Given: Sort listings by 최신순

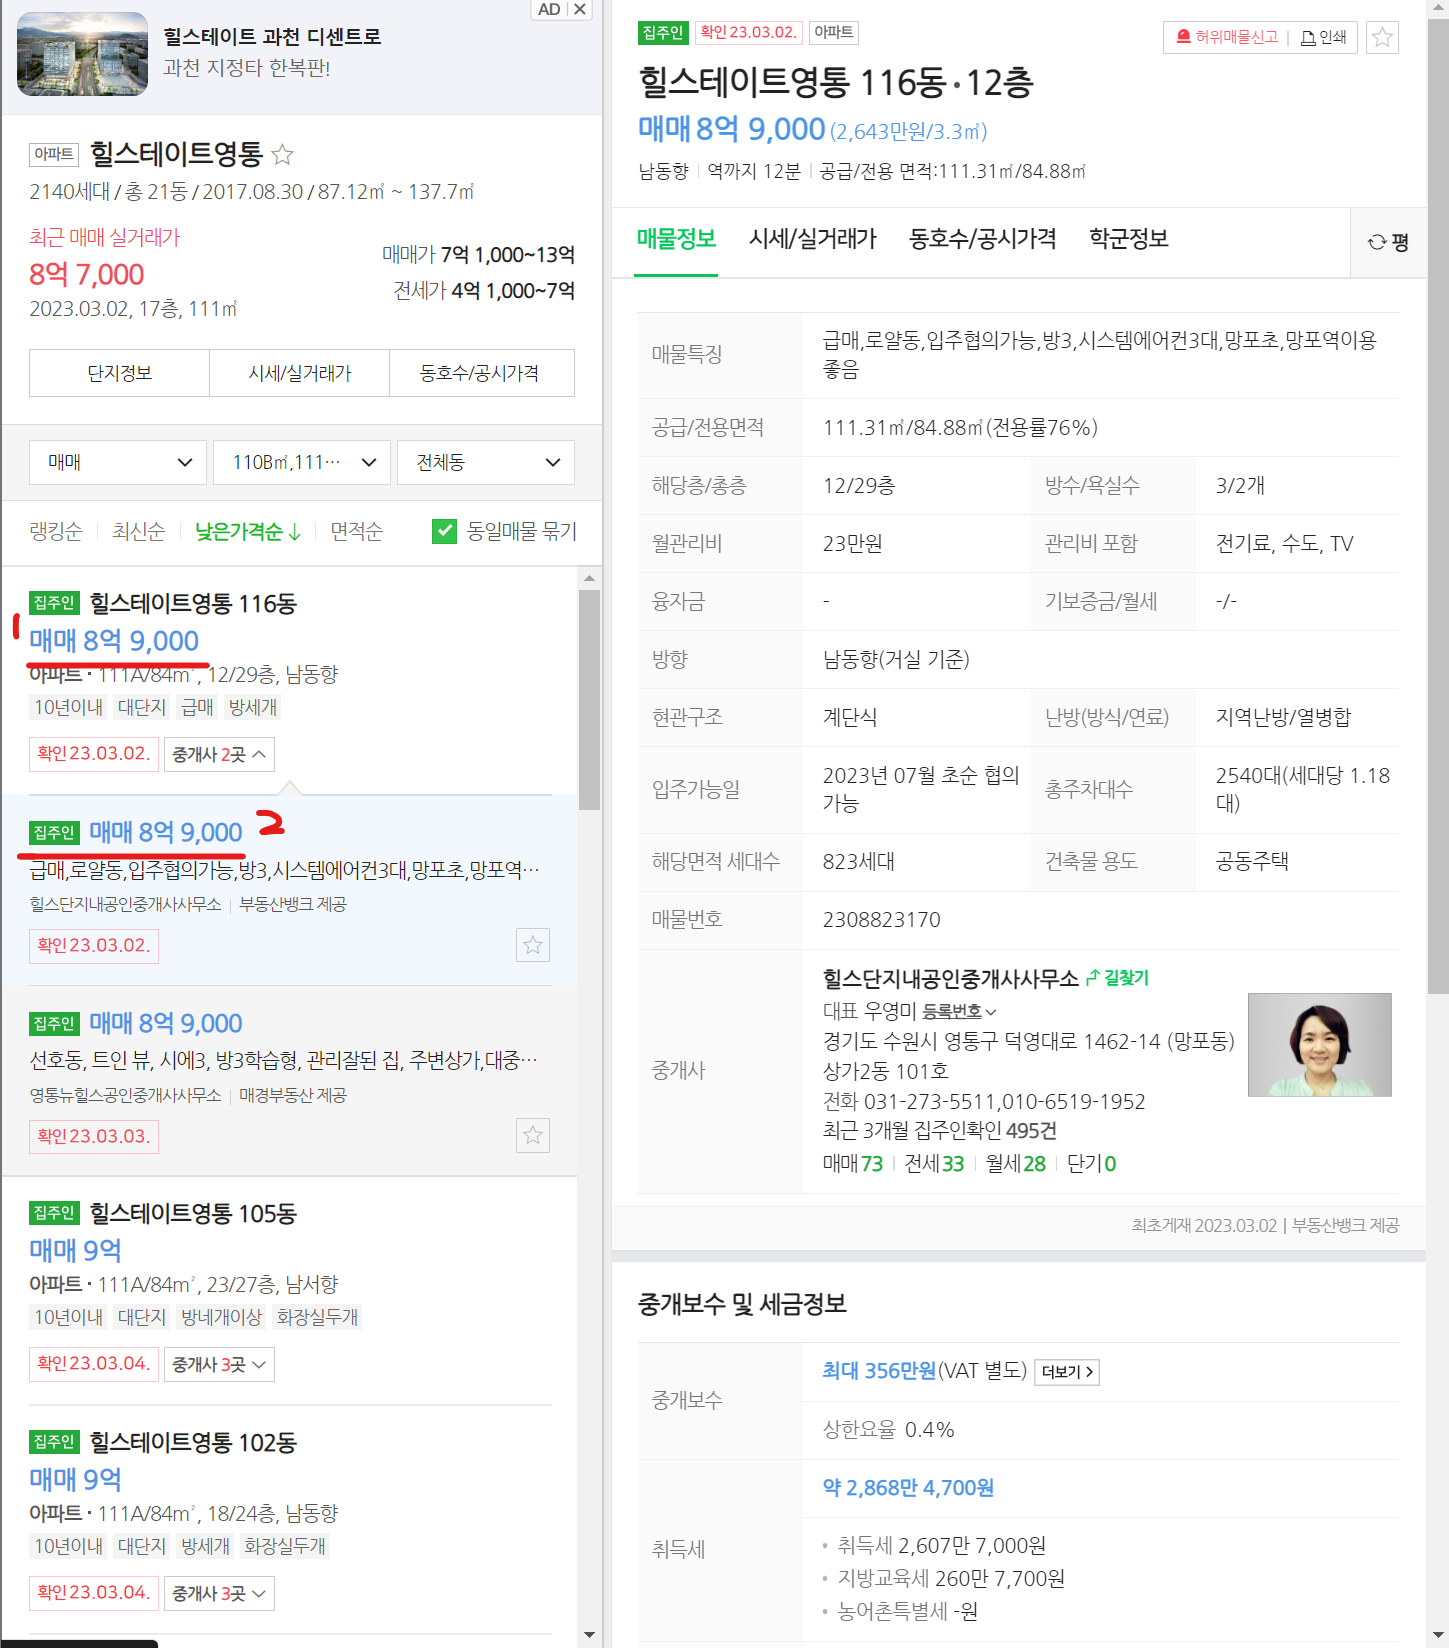Looking at the screenshot, I should pos(138,532).
